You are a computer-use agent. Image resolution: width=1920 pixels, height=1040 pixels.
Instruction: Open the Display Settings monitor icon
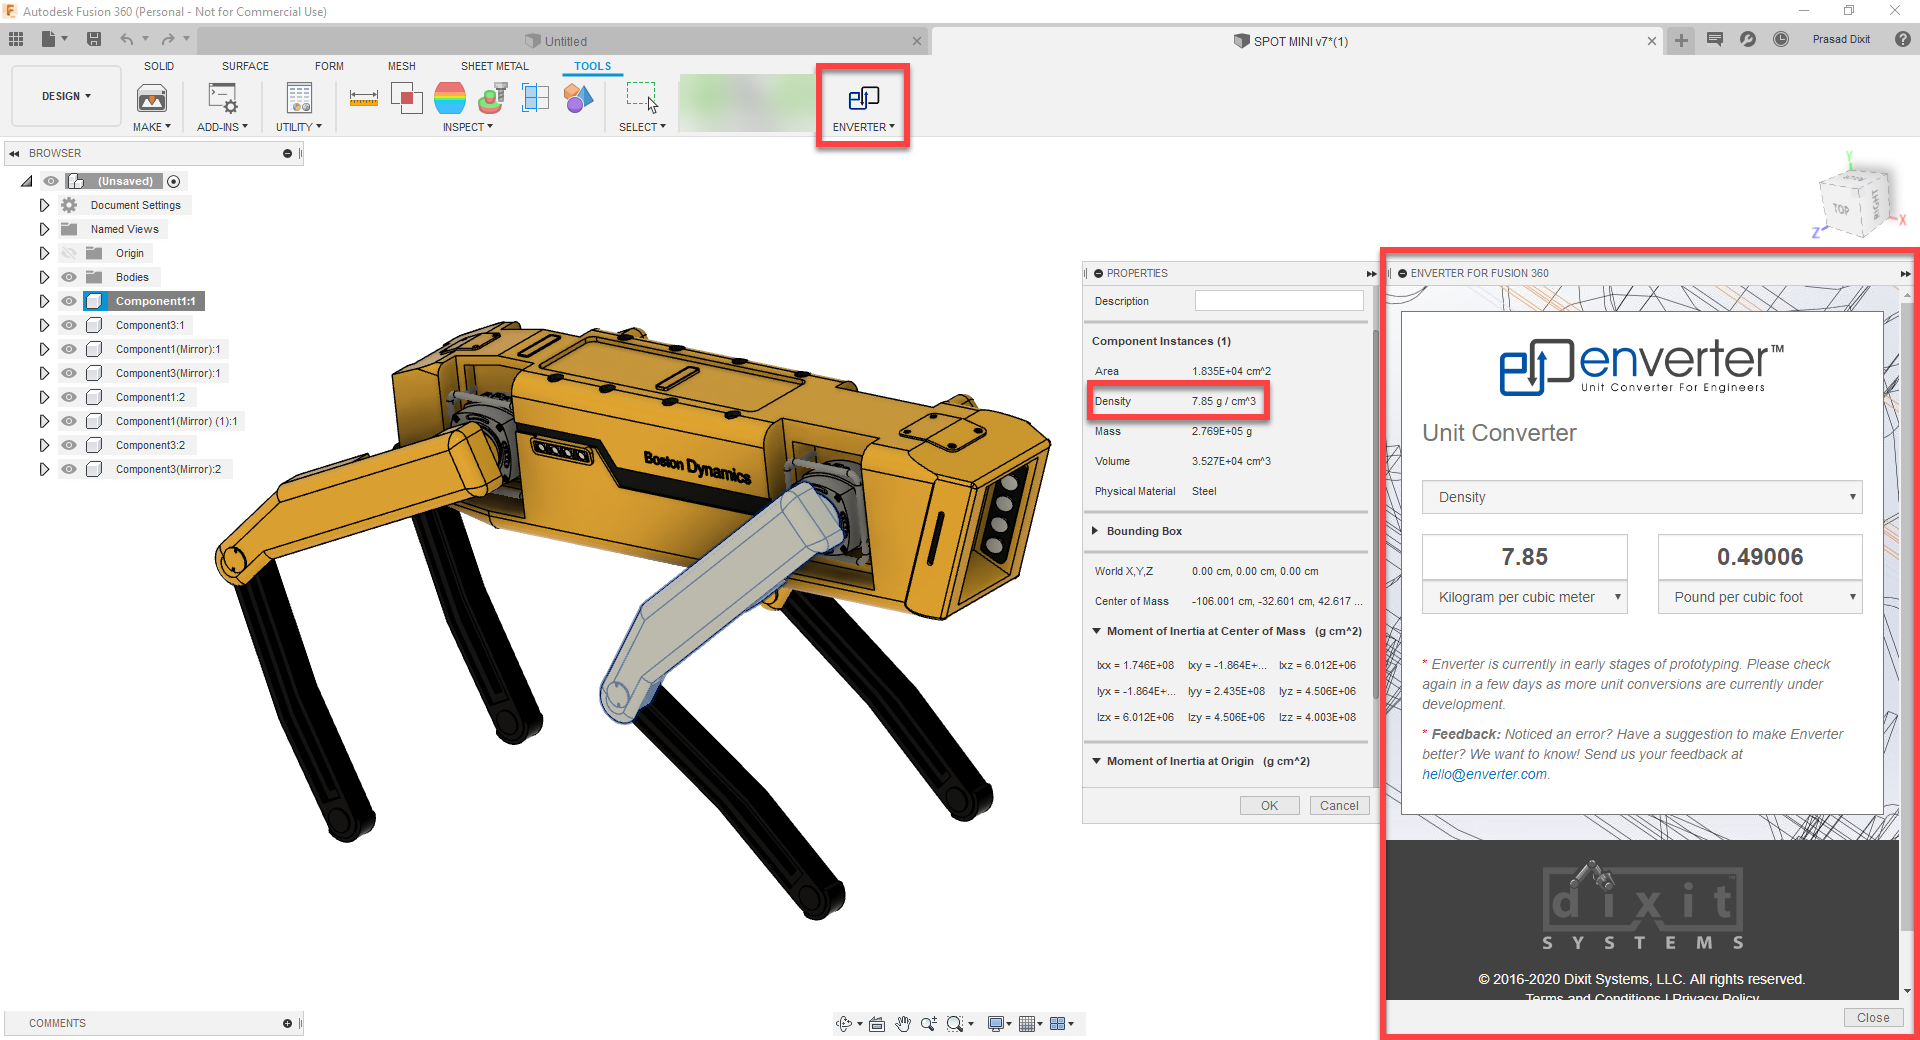pyautogui.click(x=997, y=1023)
